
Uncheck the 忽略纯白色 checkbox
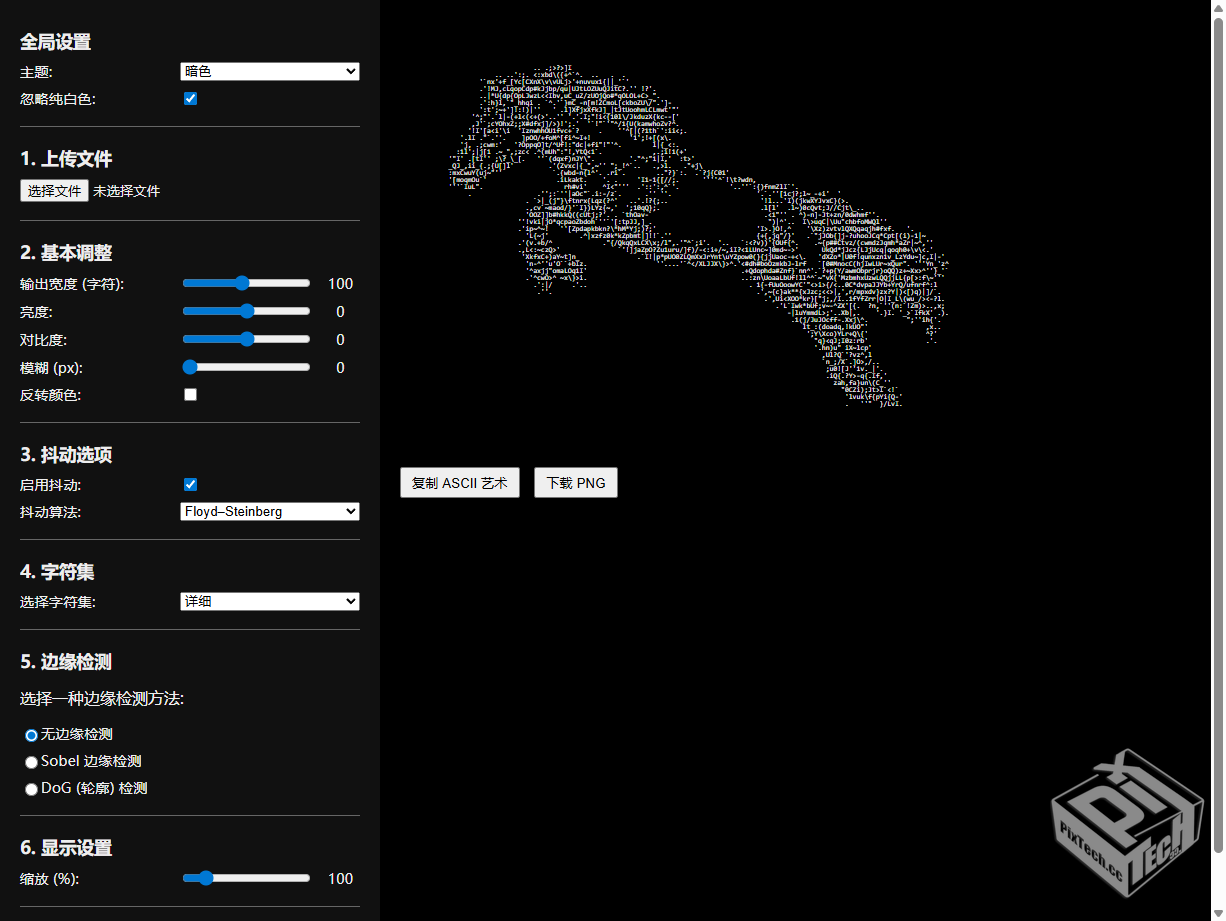(x=190, y=99)
